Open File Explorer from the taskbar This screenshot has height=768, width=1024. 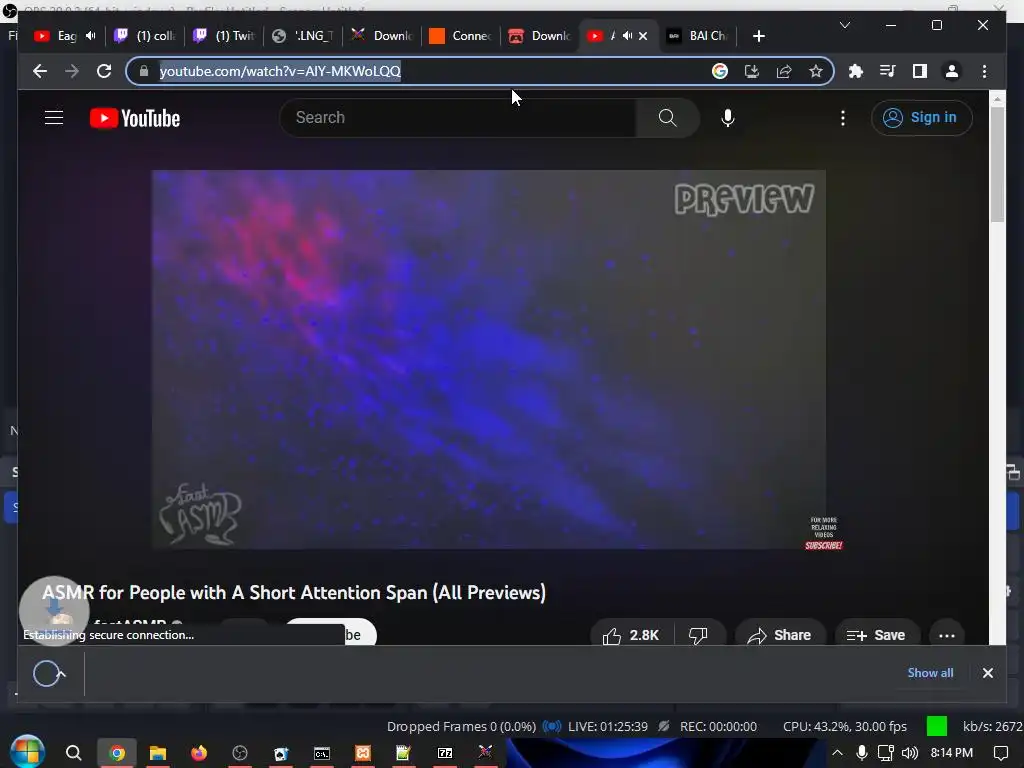(x=158, y=753)
